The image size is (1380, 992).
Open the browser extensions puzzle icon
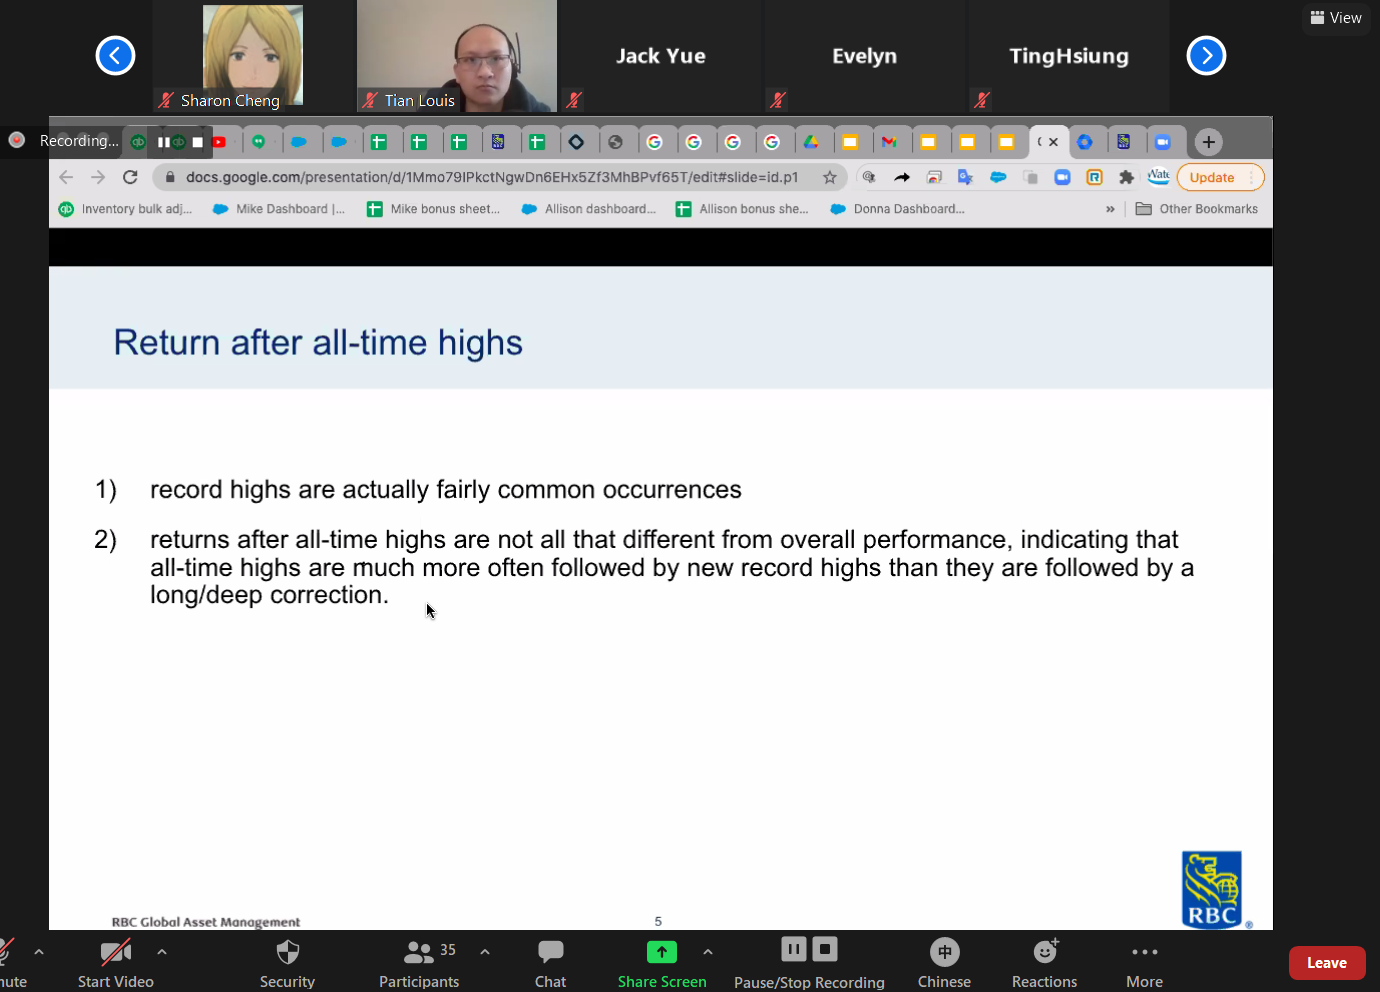click(x=1126, y=177)
